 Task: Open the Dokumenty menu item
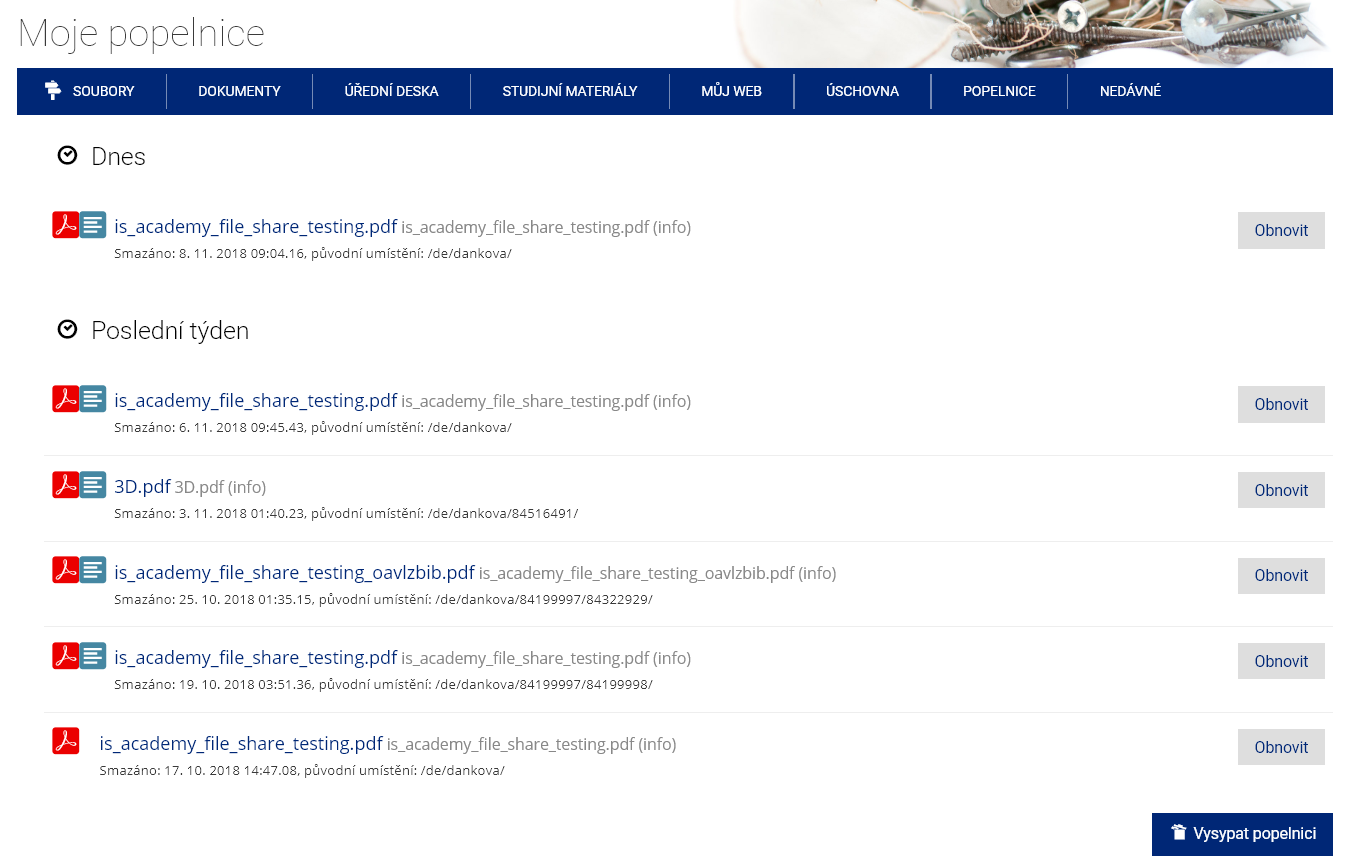239,91
